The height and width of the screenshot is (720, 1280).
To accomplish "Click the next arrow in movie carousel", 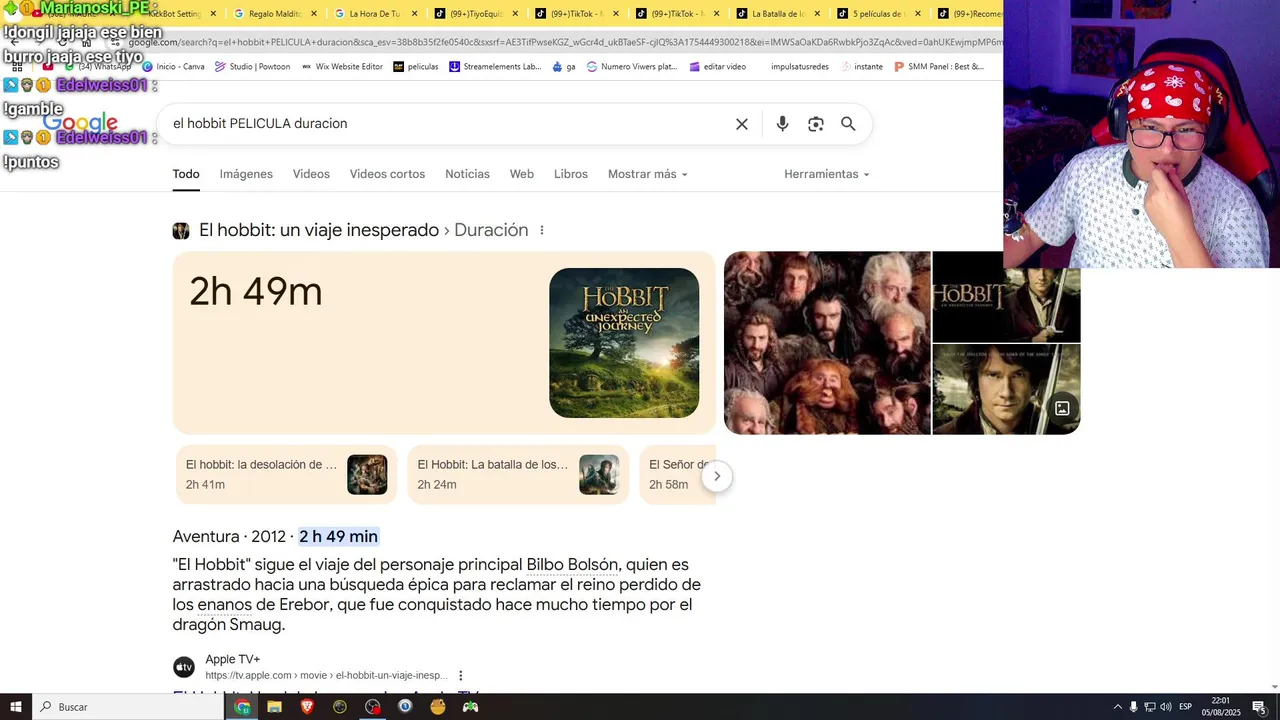I will (717, 476).
